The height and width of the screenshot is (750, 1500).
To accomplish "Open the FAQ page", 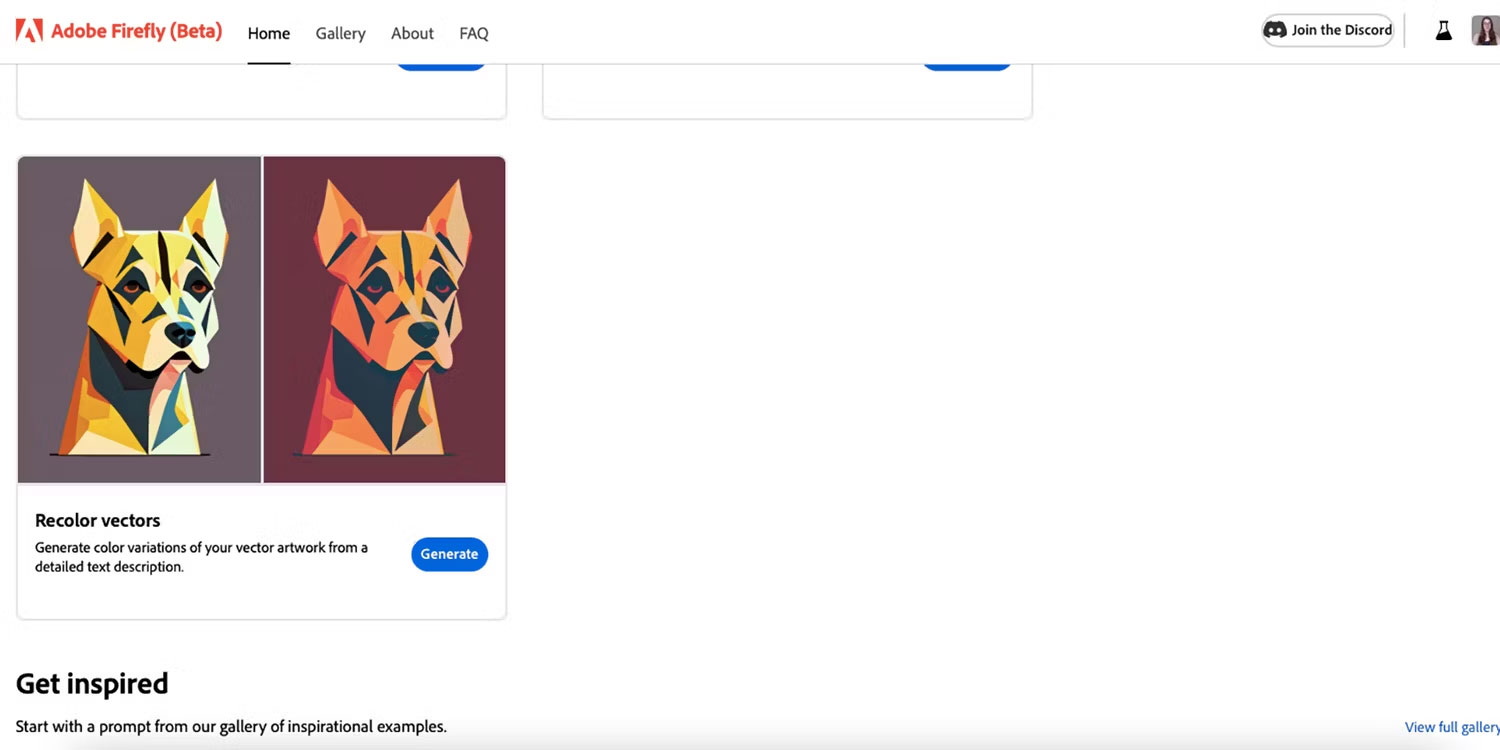I will (474, 33).
